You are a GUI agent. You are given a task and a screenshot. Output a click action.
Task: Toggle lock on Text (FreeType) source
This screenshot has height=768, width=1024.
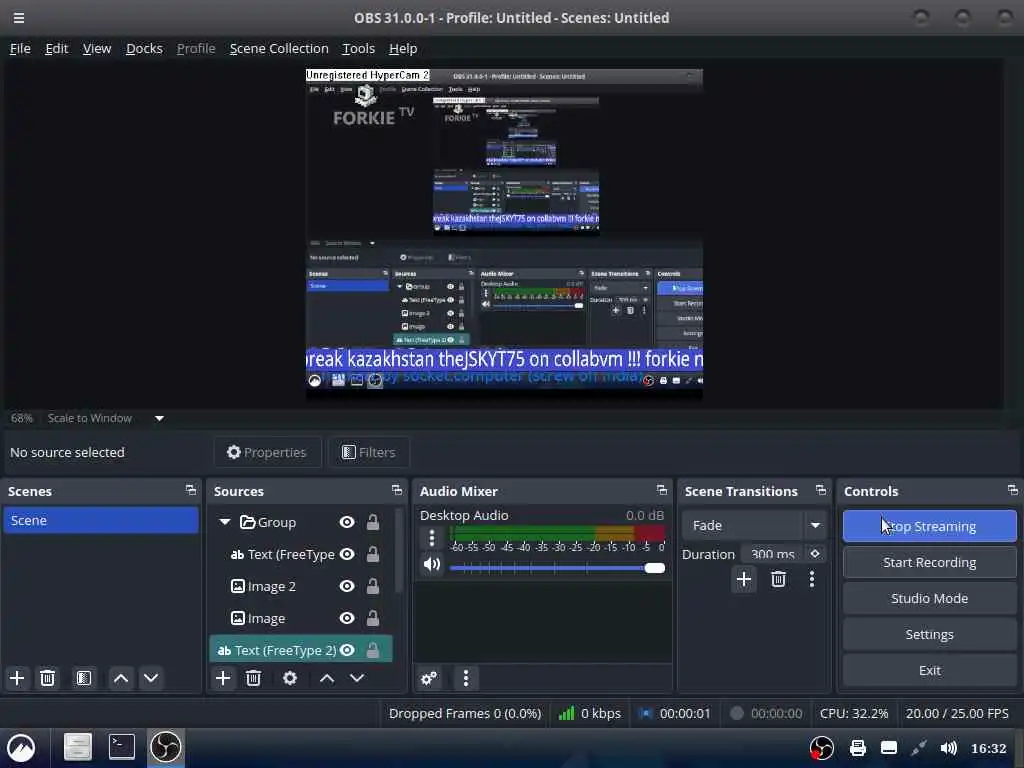tap(372, 554)
